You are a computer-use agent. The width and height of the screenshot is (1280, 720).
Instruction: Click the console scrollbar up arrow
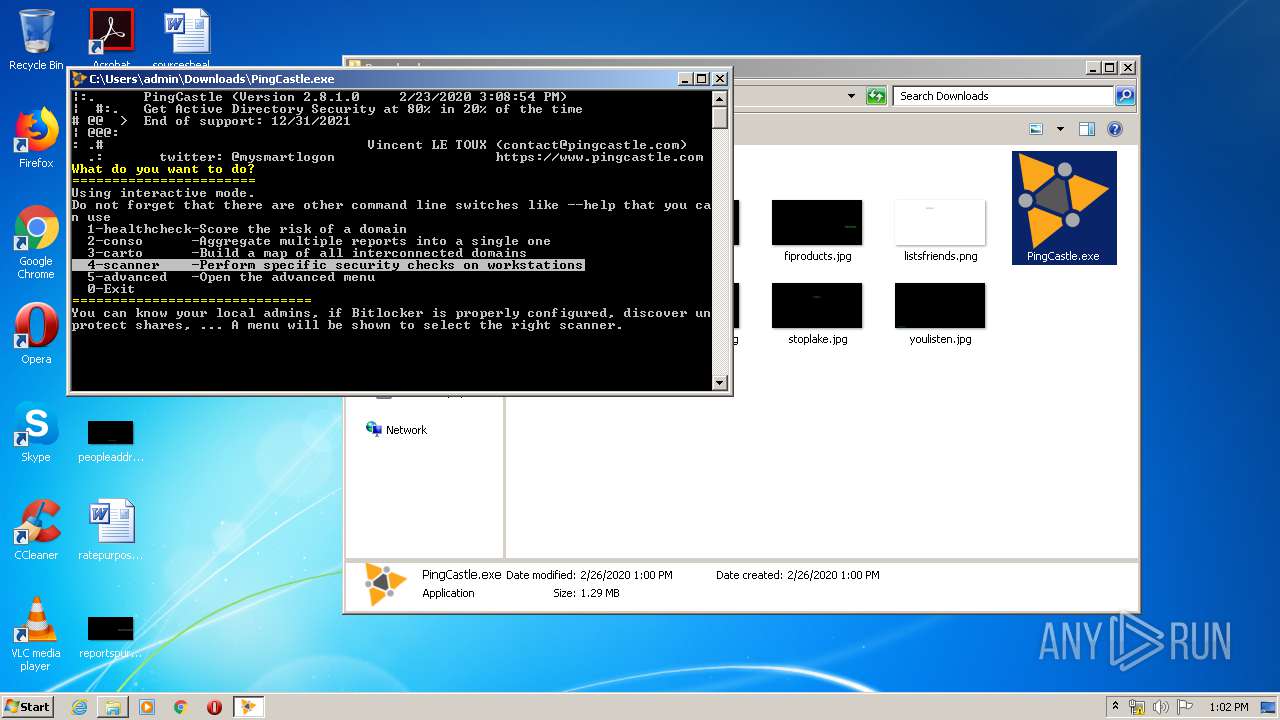coord(720,98)
